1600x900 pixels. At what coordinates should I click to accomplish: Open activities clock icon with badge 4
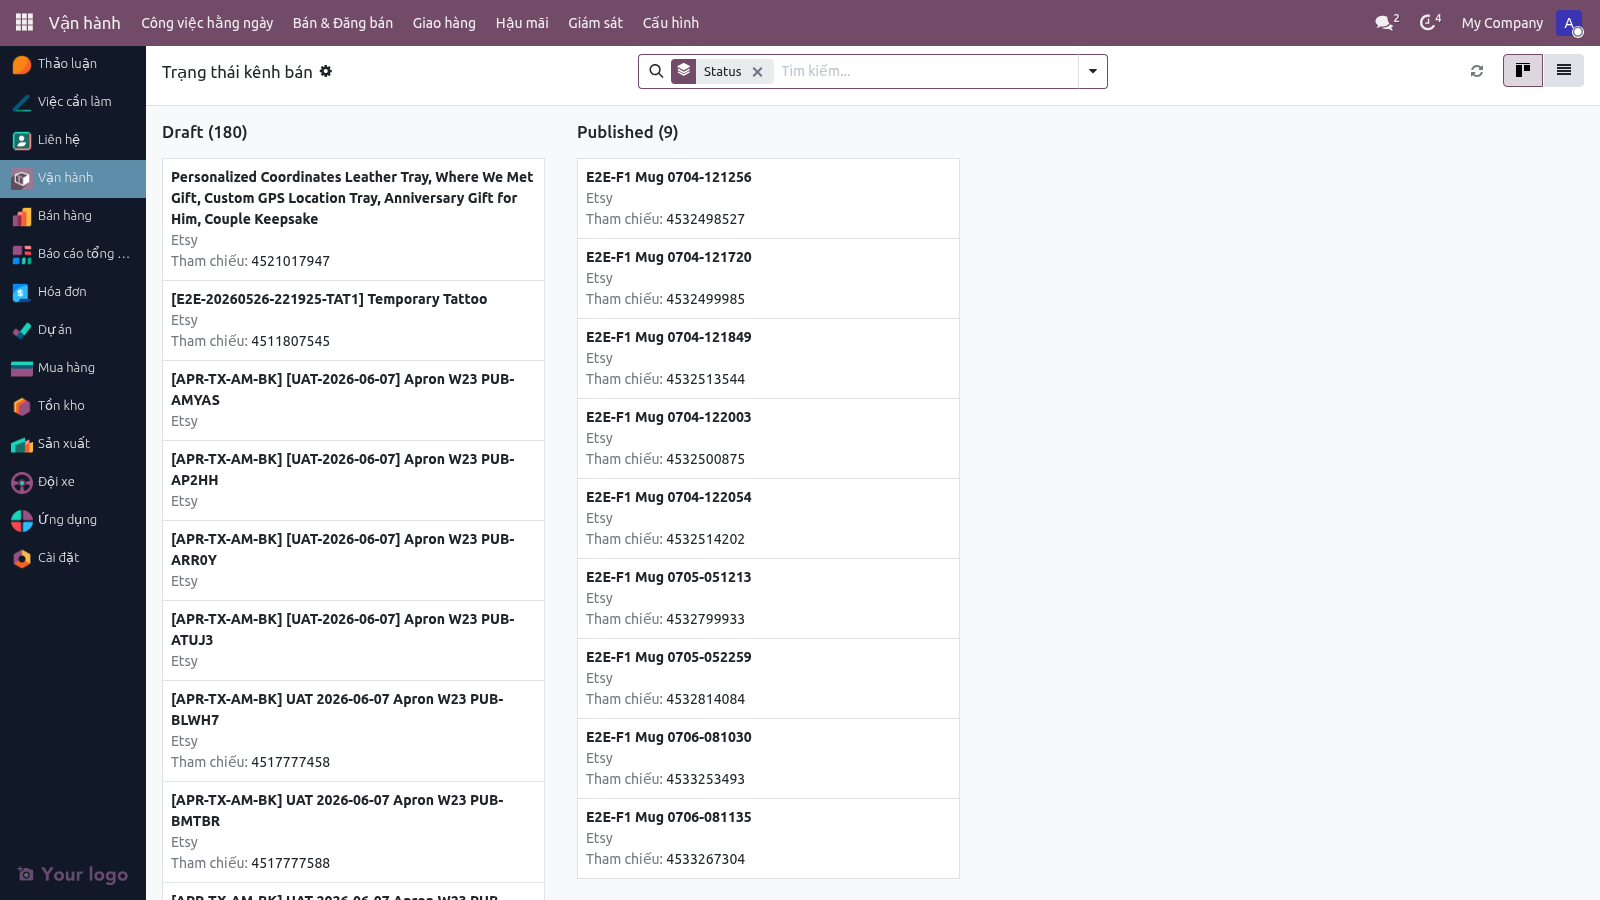[1430, 22]
